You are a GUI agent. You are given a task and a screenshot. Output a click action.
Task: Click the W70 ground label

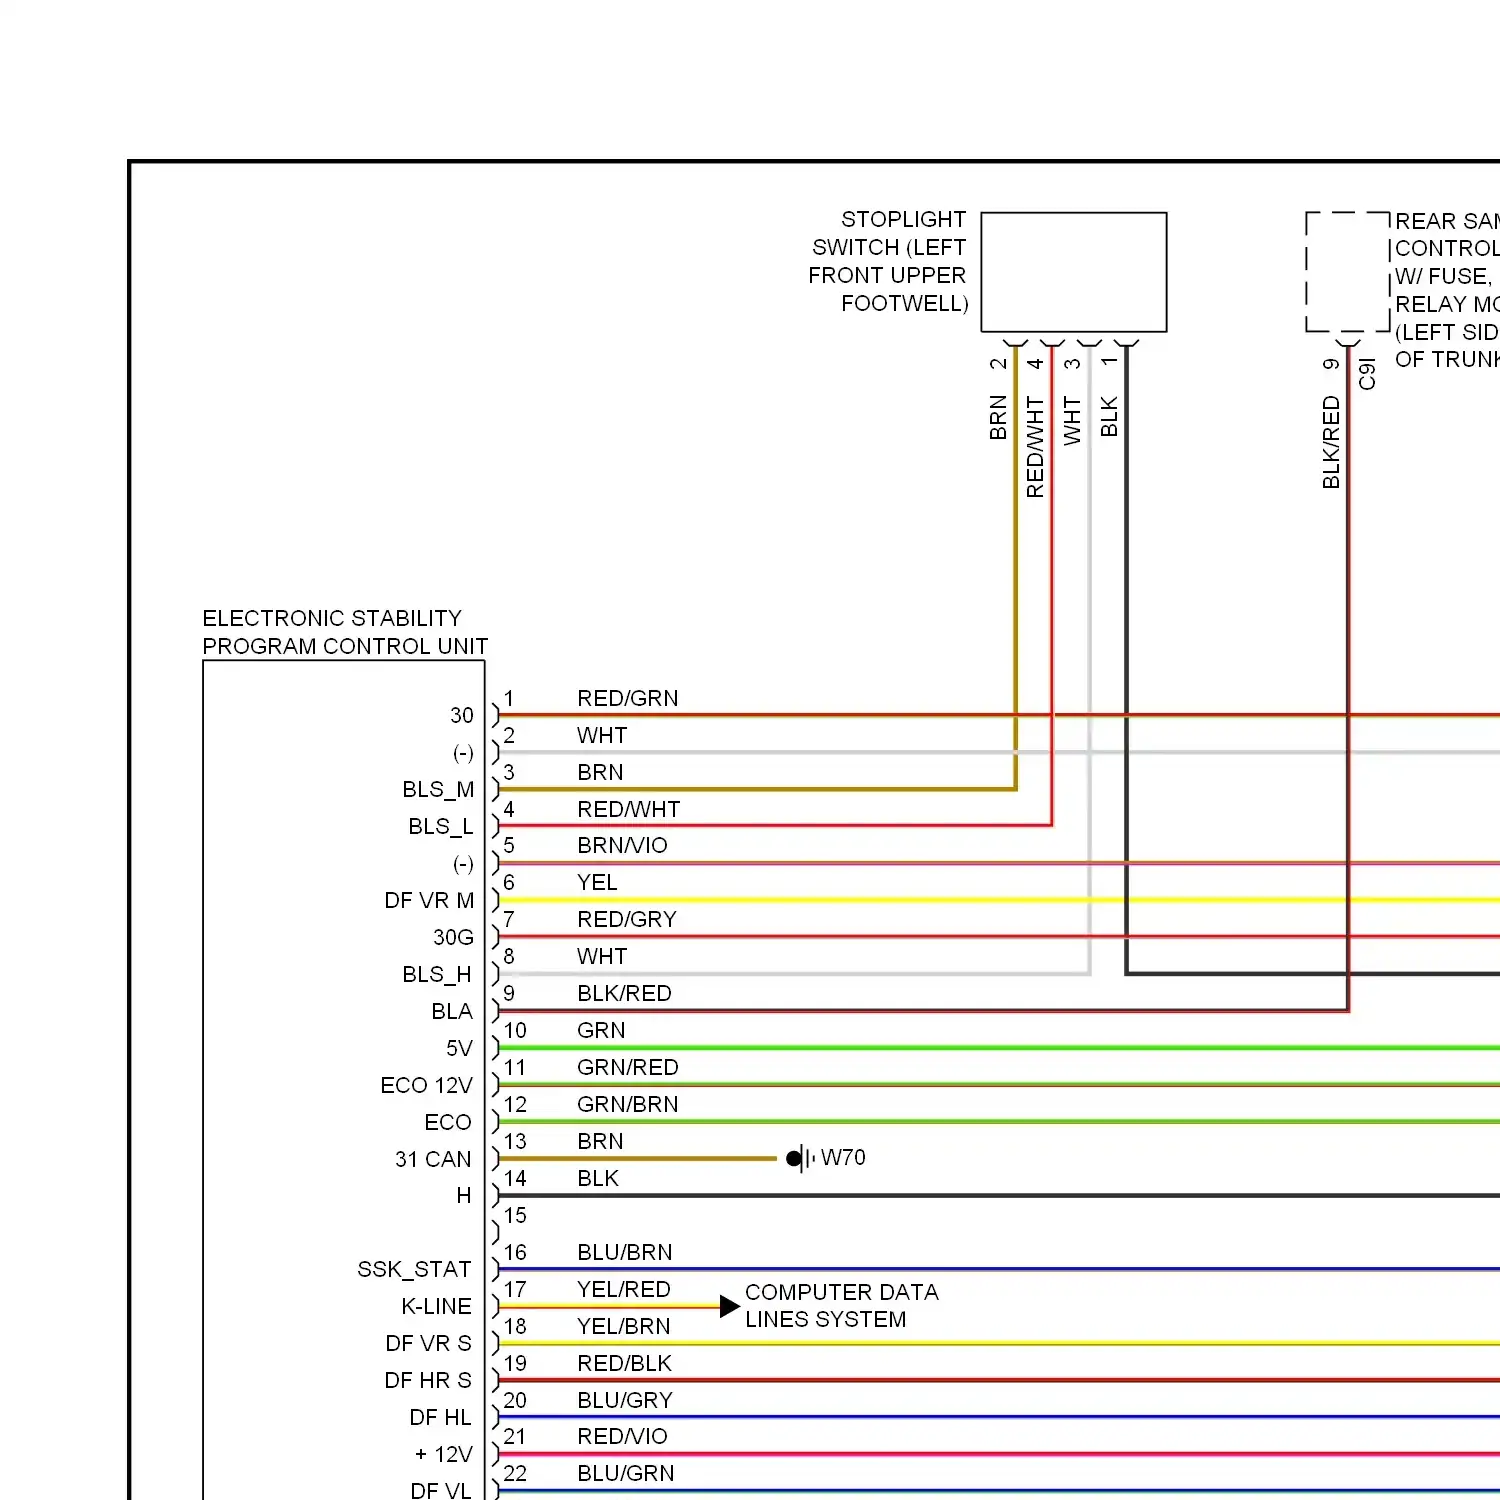coord(843,1157)
